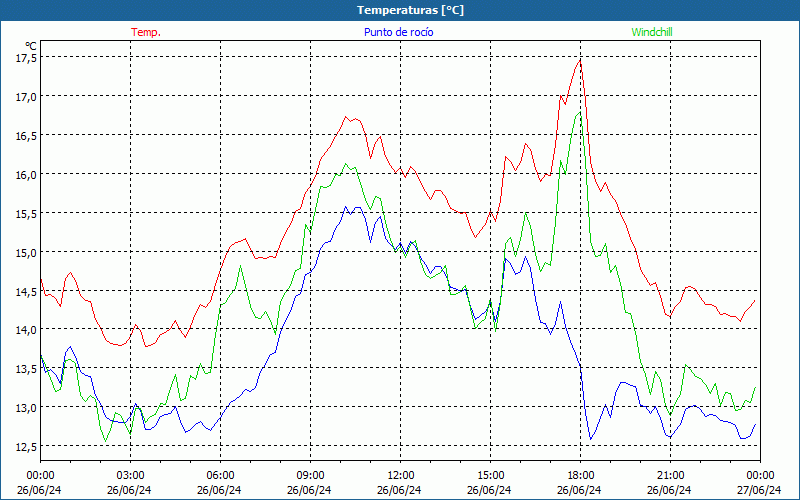Click the red temperature peak near 18:00
This screenshot has height=500, width=800.
click(580, 60)
